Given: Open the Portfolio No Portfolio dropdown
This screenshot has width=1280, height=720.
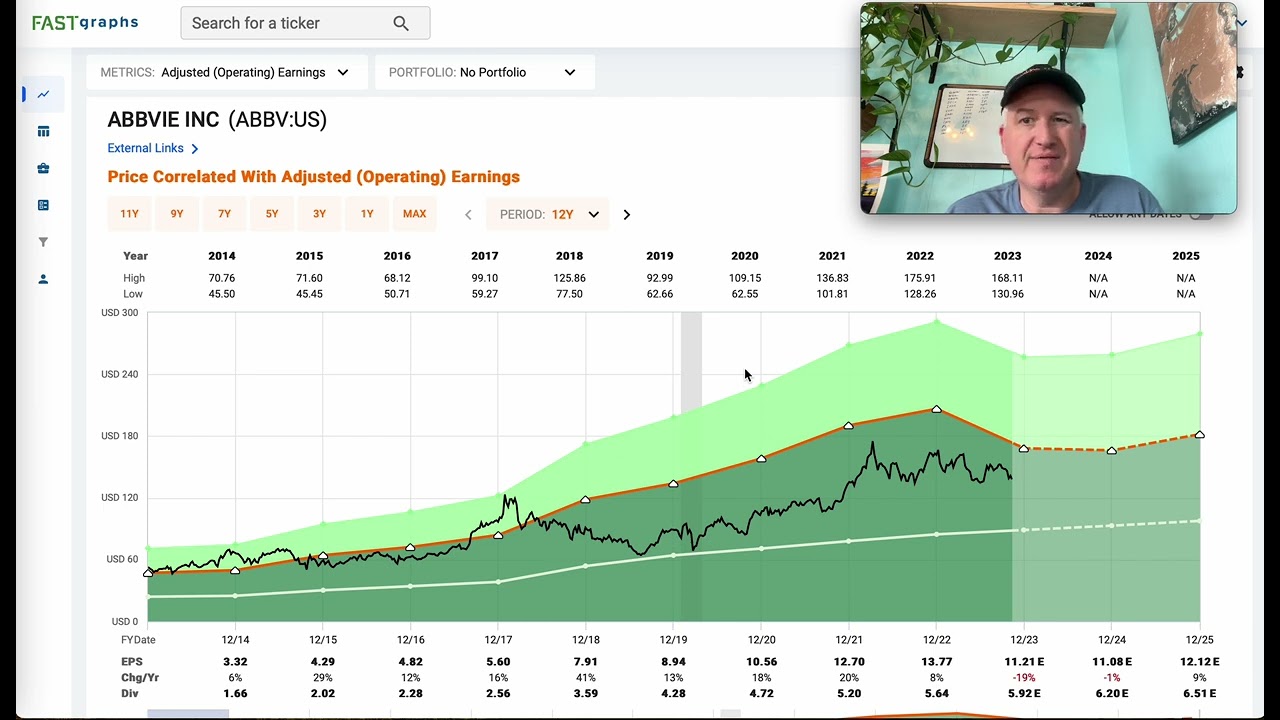Looking at the screenshot, I should [485, 72].
